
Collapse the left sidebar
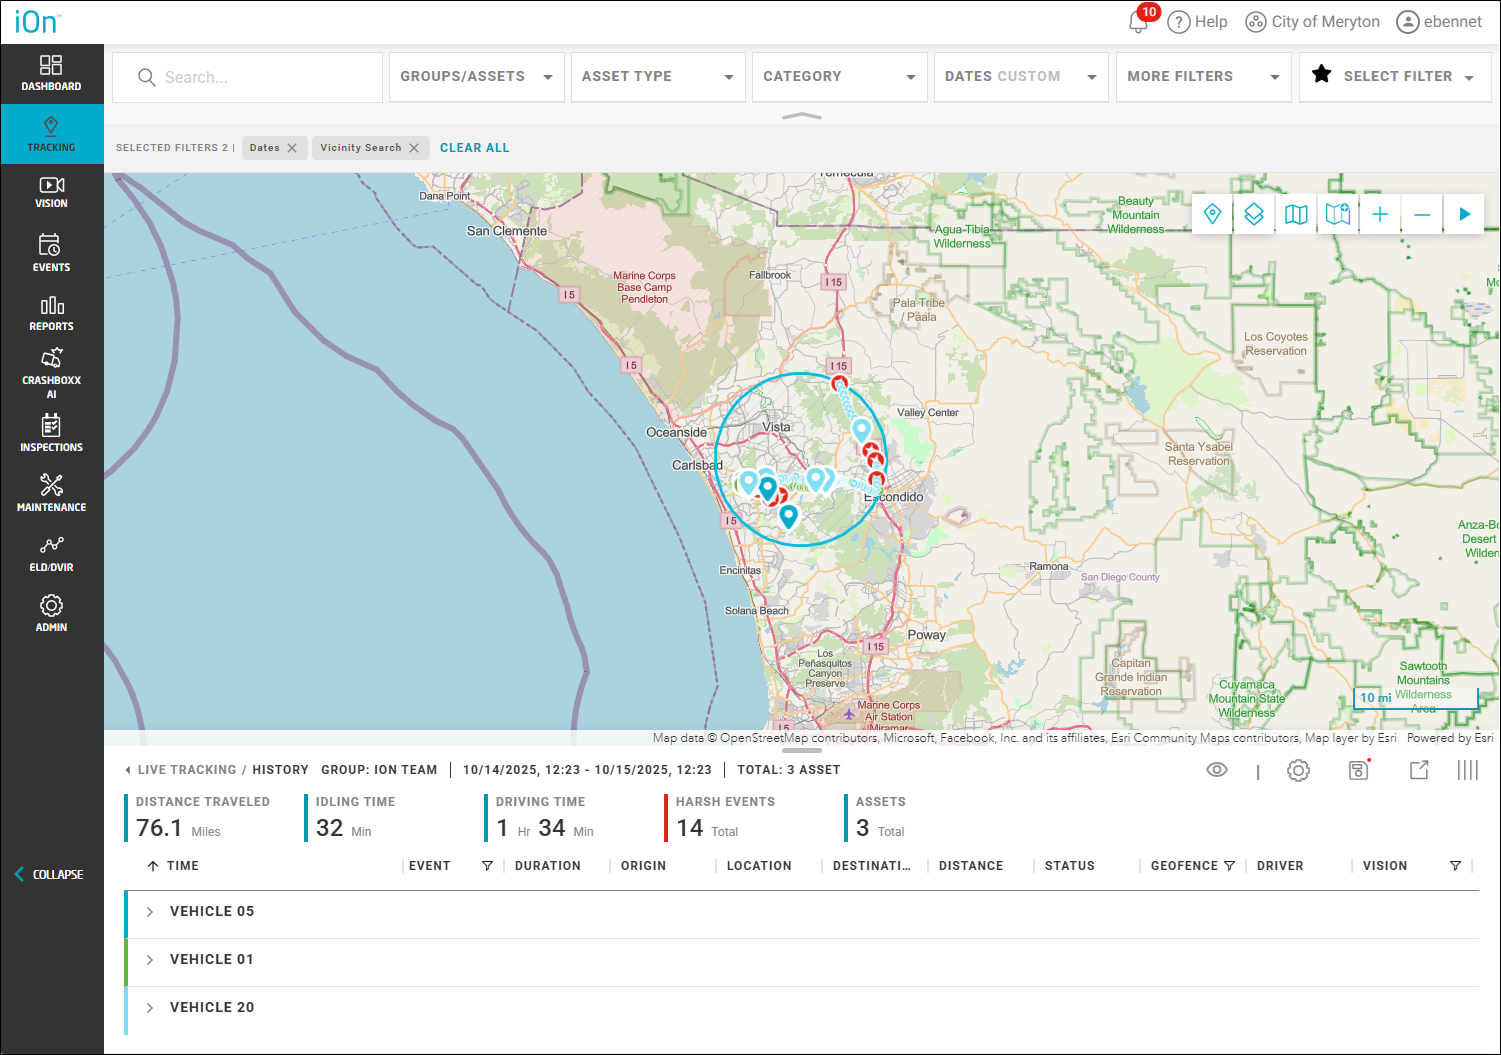click(49, 875)
